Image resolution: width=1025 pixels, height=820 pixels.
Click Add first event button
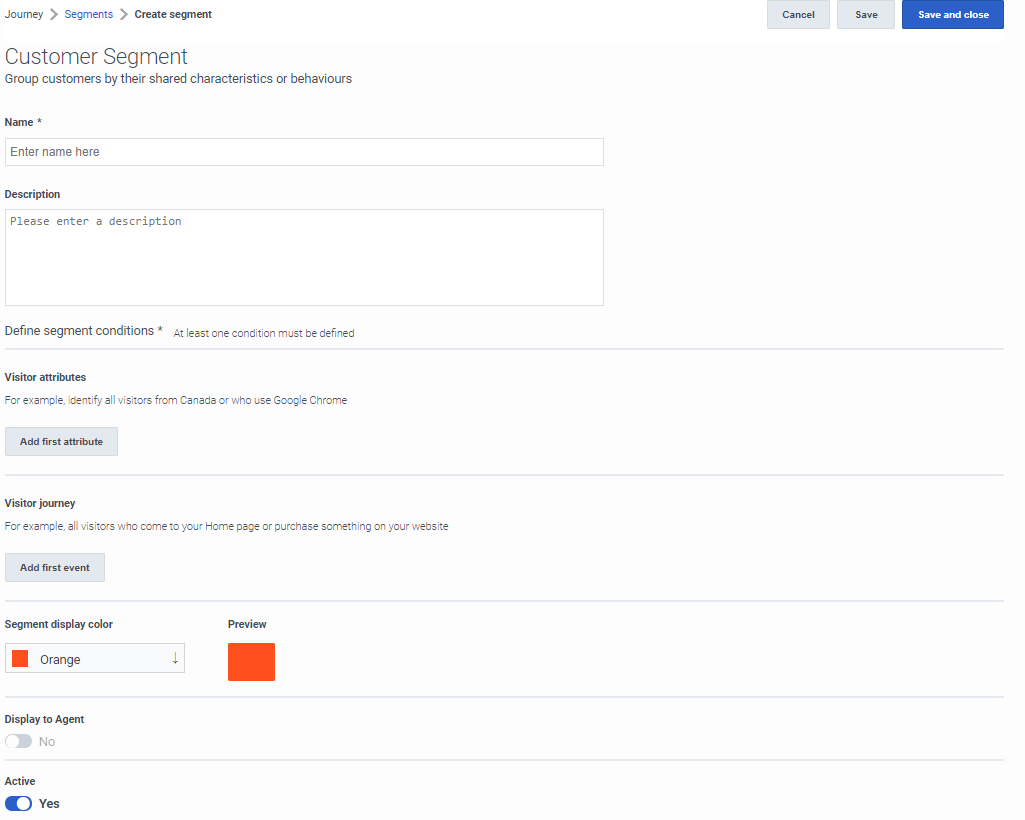tap(55, 568)
